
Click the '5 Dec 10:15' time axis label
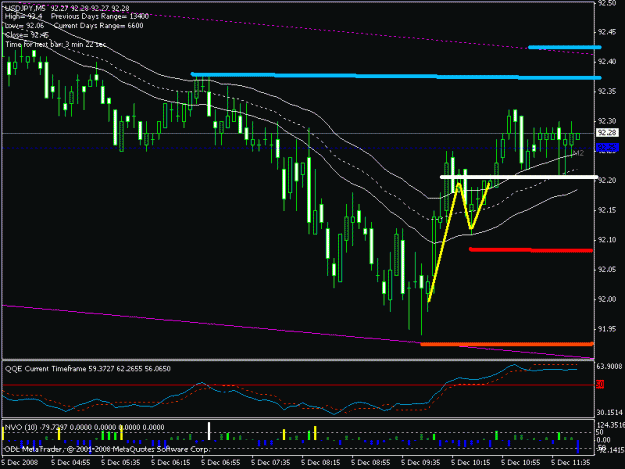click(x=471, y=463)
